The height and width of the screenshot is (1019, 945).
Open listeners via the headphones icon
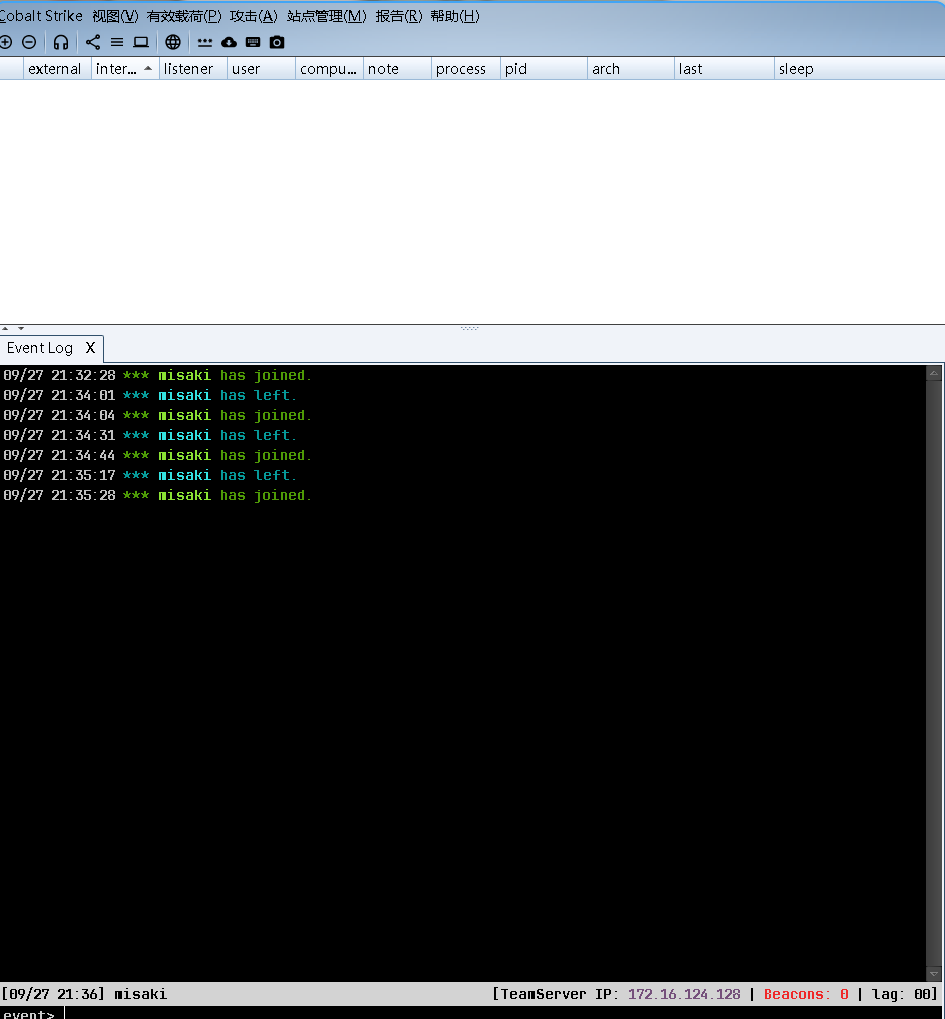(x=61, y=42)
